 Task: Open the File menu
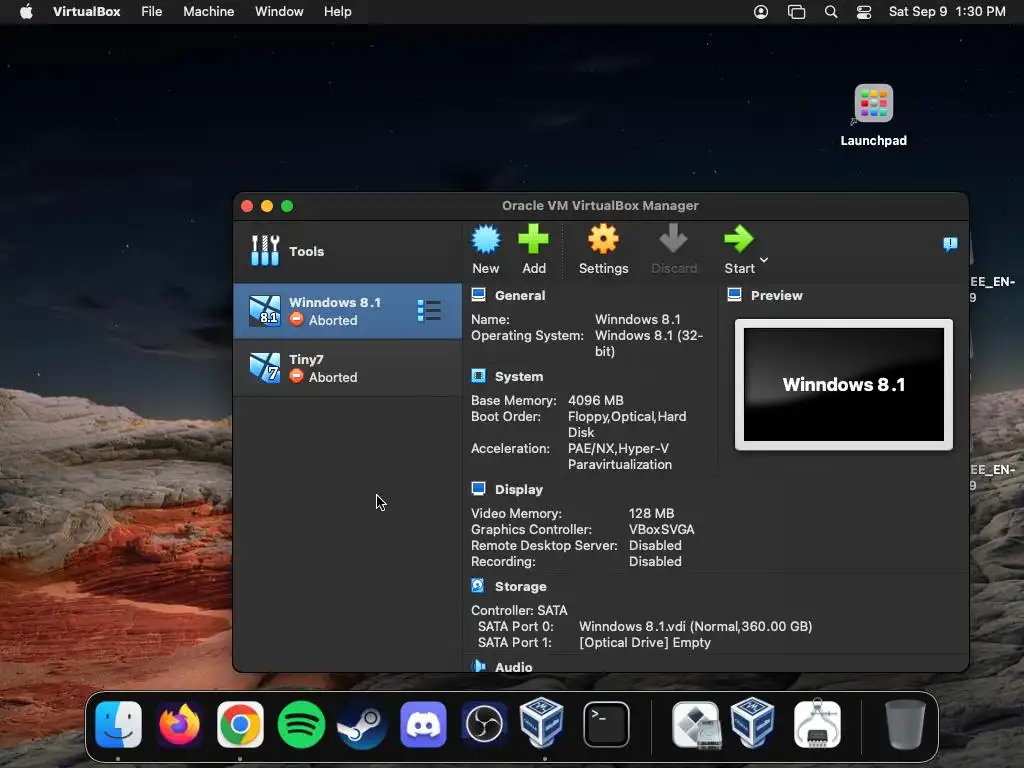tap(152, 12)
